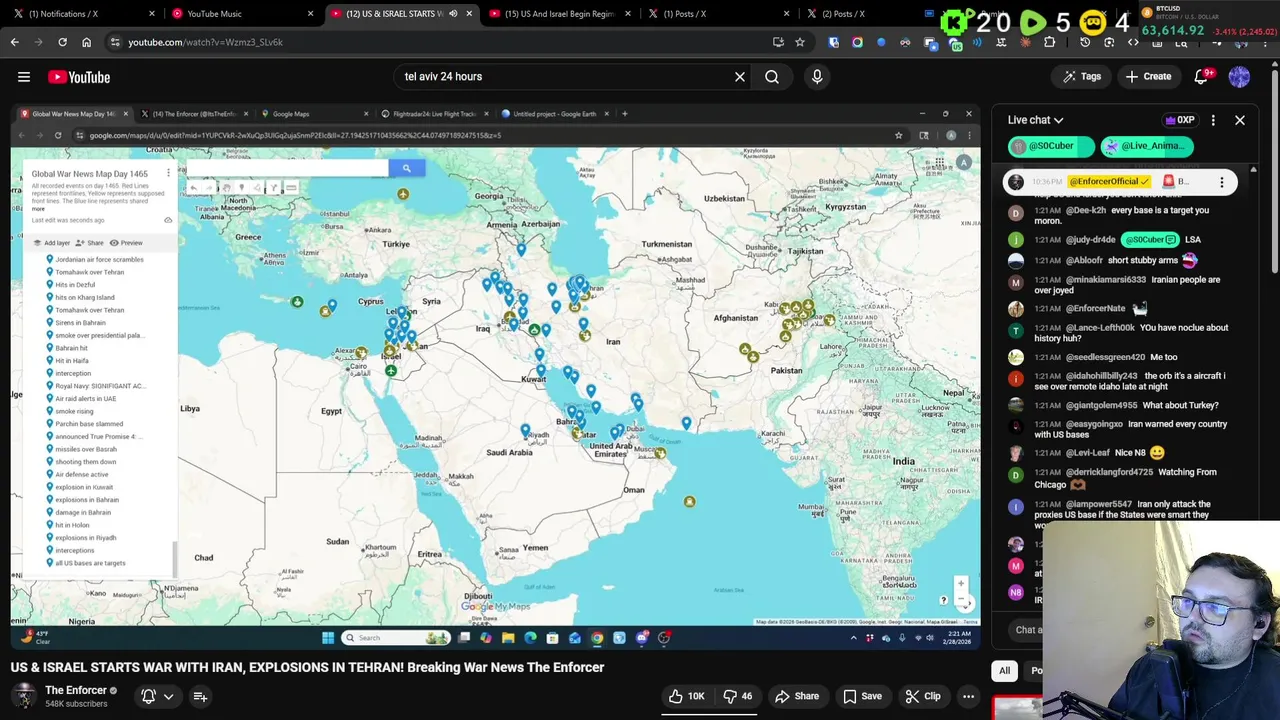
Task: Open The Enforcer channel avatar
Action: coord(23,696)
